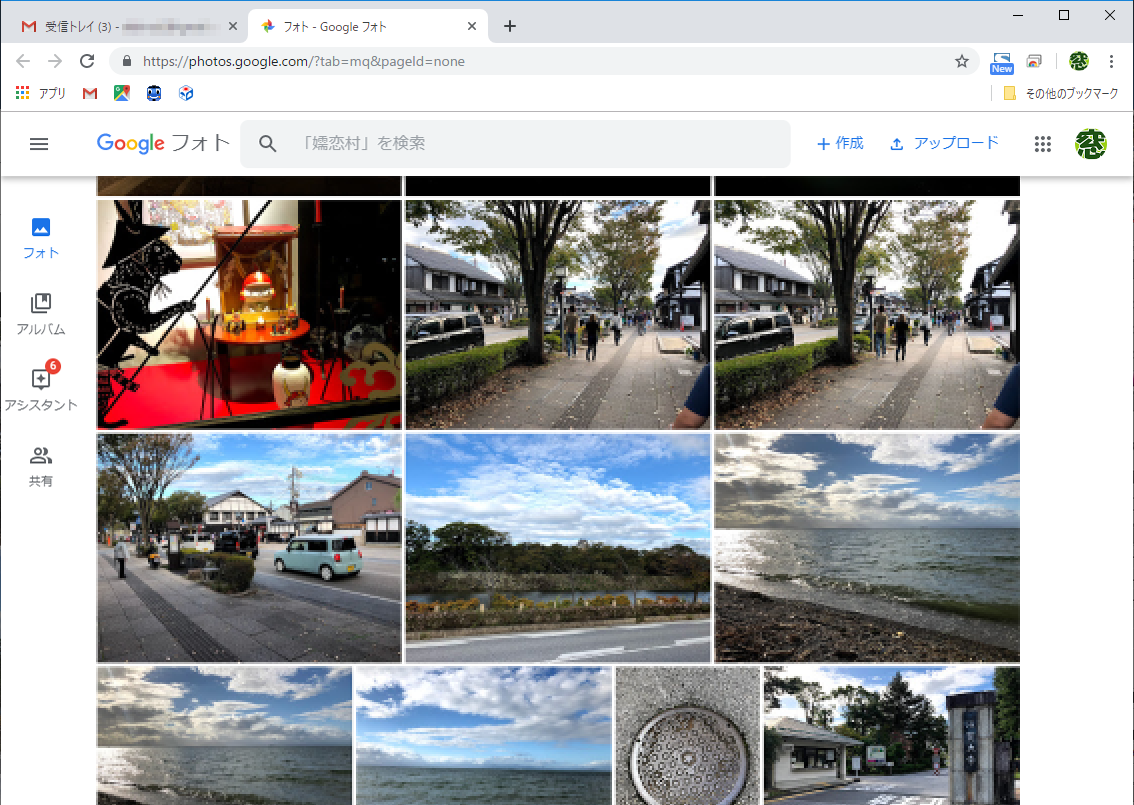Open the Gmail bookmark icon
1134x805 pixels.
tap(89, 92)
